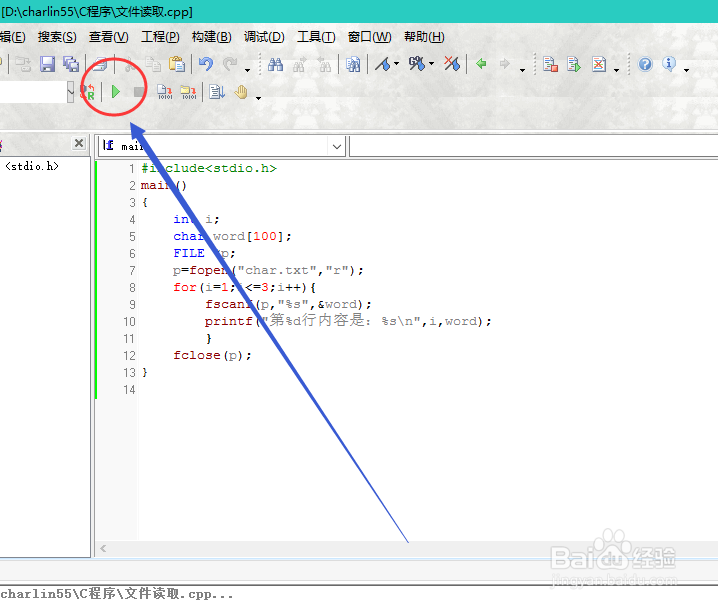Click the Print icon
718x605 pixels.
[x=99, y=64]
